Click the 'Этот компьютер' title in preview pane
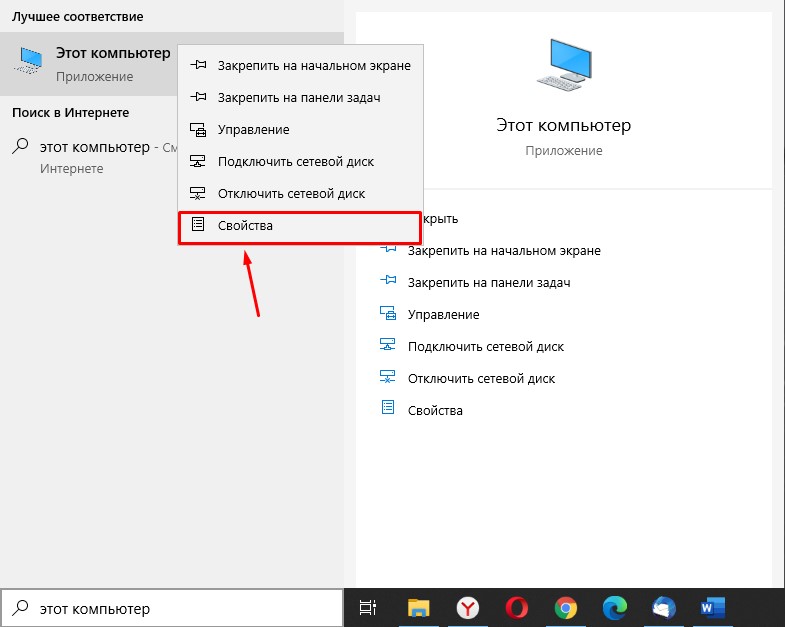Screen dimensions: 785x627 564,125
